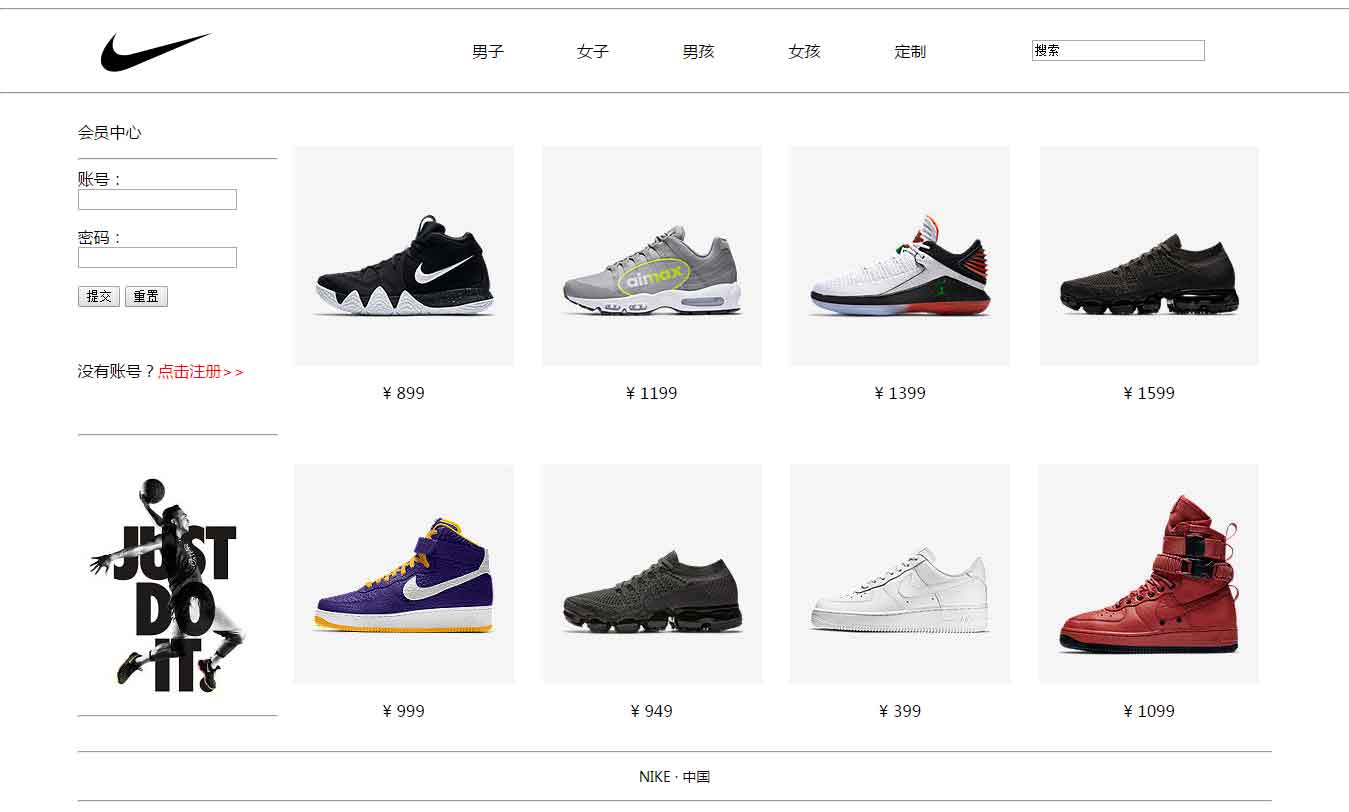Focus the 搜索 search box
Image resolution: width=1349 pixels, height=812 pixels.
[x=1118, y=51]
